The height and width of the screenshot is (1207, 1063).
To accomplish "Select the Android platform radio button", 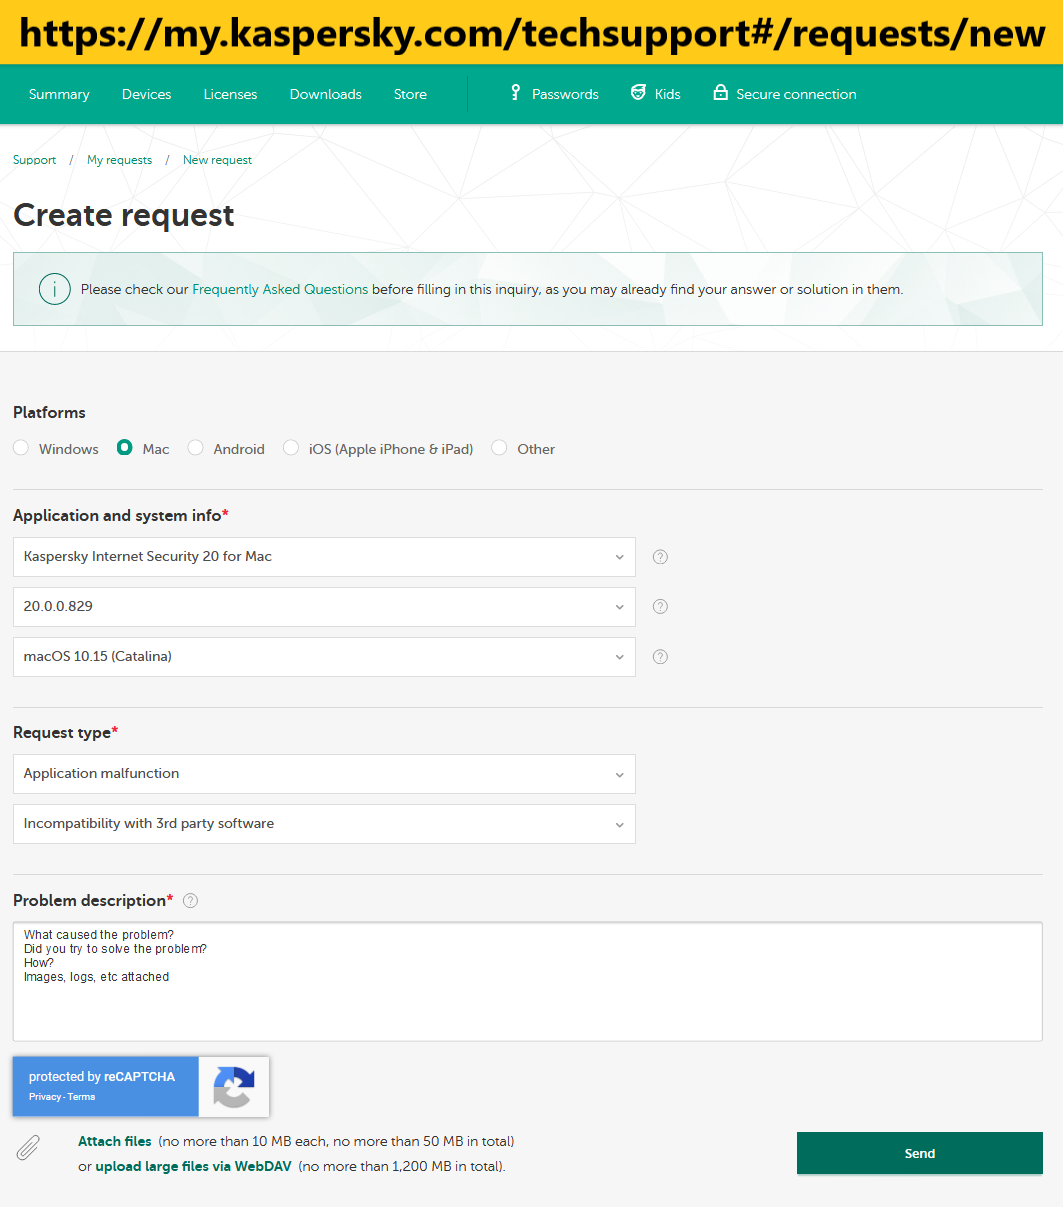I will (196, 448).
